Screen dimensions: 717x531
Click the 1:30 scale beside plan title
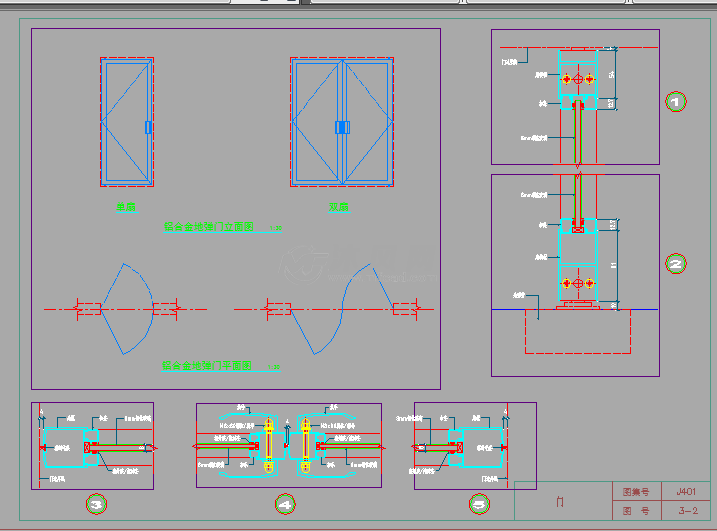[274, 367]
